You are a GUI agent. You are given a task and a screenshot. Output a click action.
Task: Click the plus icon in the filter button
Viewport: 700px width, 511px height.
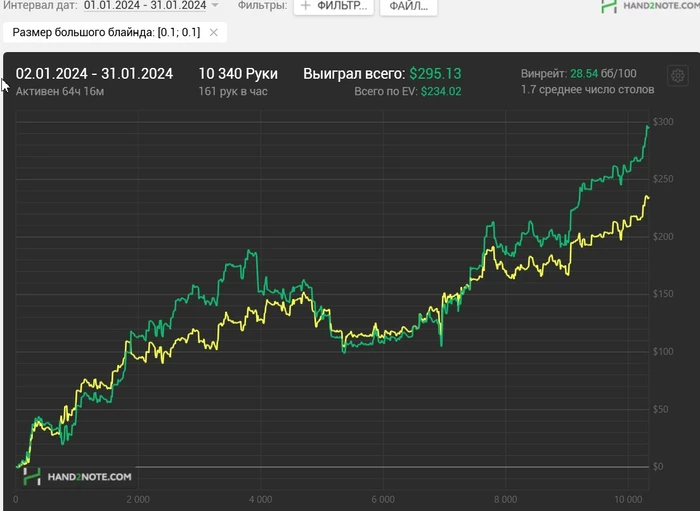pos(306,5)
